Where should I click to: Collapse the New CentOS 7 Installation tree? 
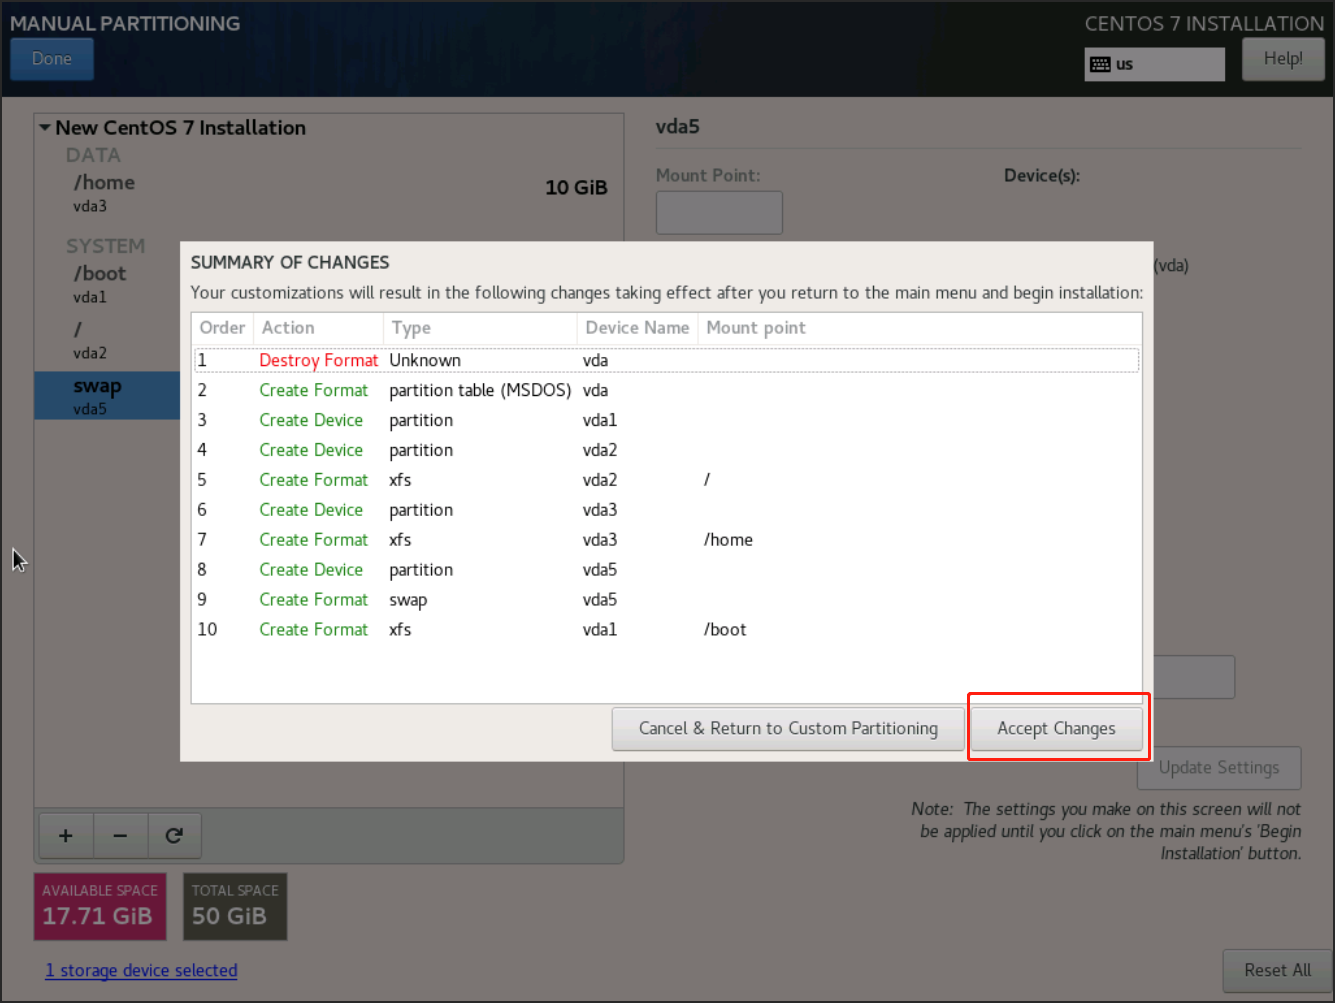(45, 128)
